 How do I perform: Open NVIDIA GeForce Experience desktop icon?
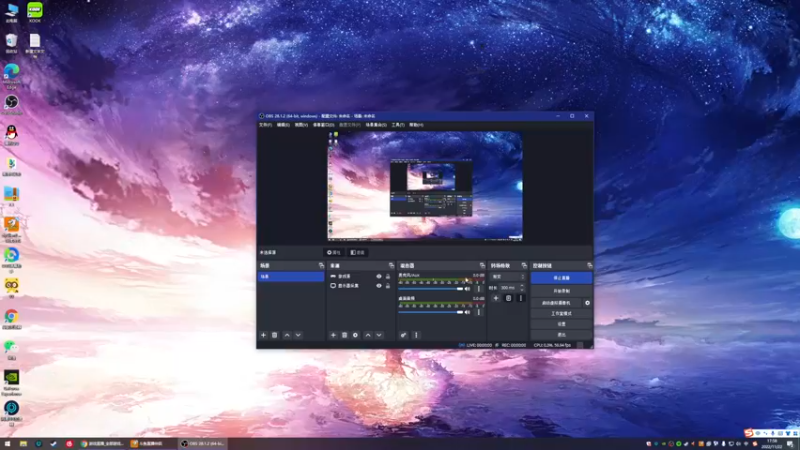pyautogui.click(x=11, y=382)
